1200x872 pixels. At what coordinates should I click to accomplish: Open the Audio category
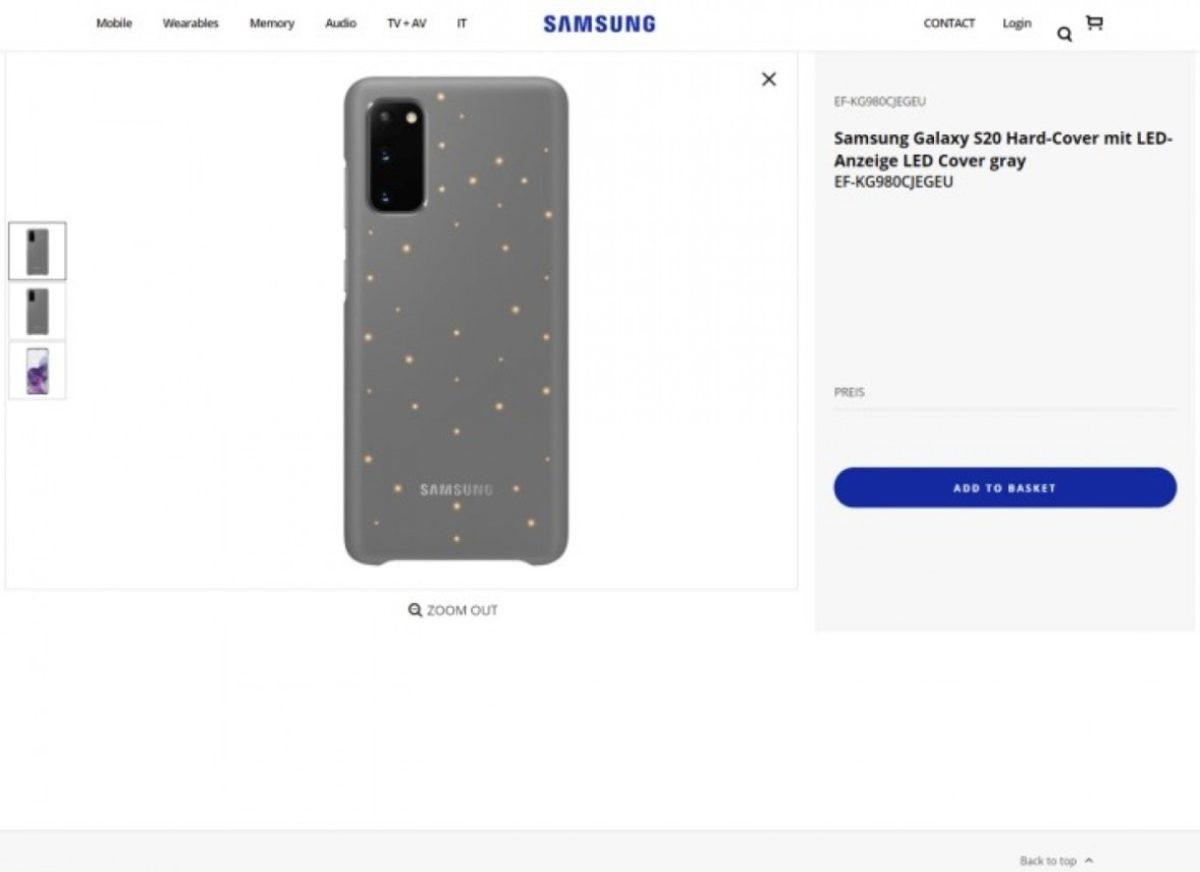click(x=340, y=23)
